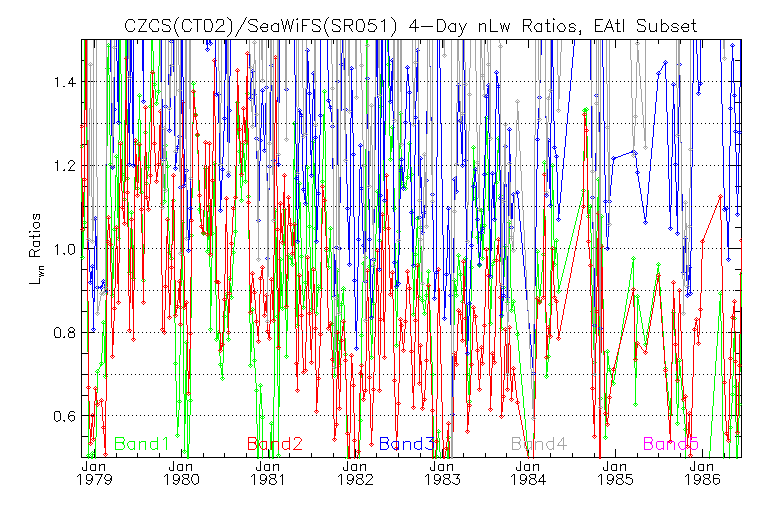Image resolution: width=768 pixels, height=512 pixels.
Task: Click the Jan 1979 x-axis label
Action: [94, 473]
